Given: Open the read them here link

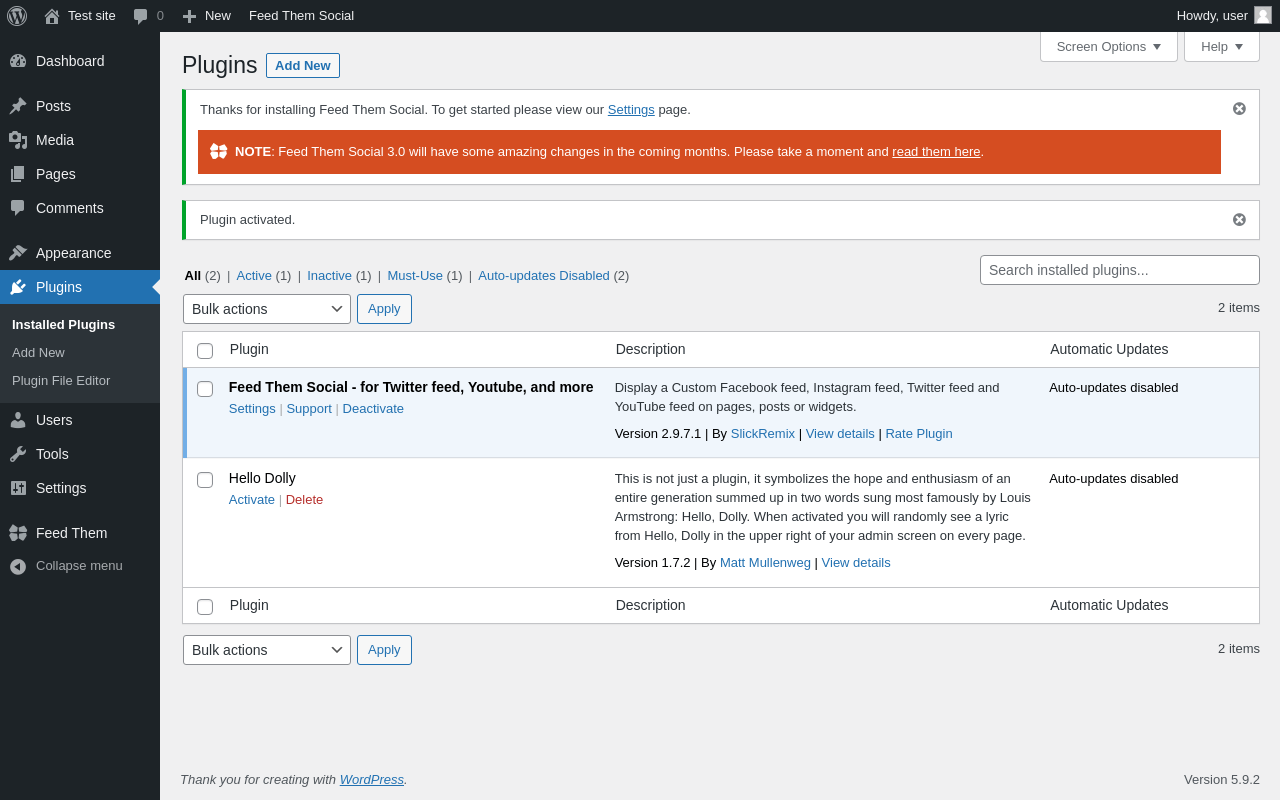Looking at the screenshot, I should pyautogui.click(x=936, y=152).
